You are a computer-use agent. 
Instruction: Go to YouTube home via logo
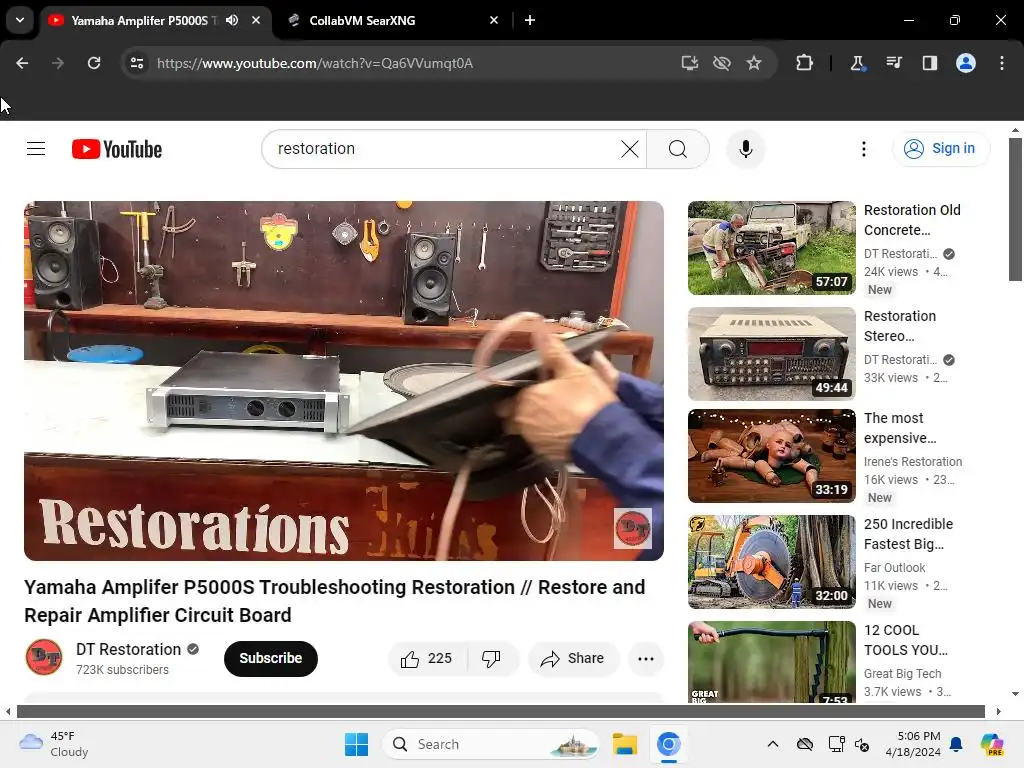pos(117,149)
